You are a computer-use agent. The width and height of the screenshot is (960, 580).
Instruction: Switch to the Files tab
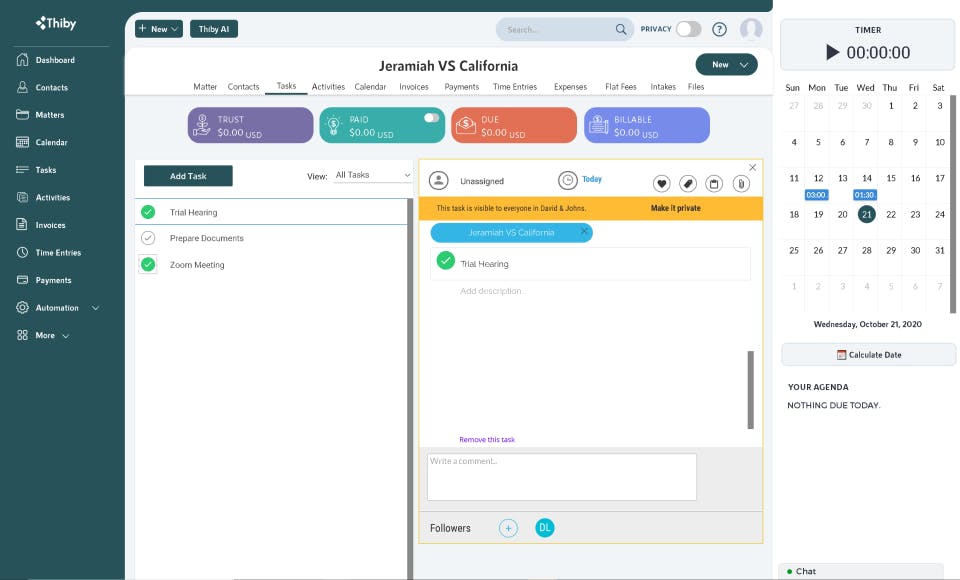pyautogui.click(x=696, y=87)
